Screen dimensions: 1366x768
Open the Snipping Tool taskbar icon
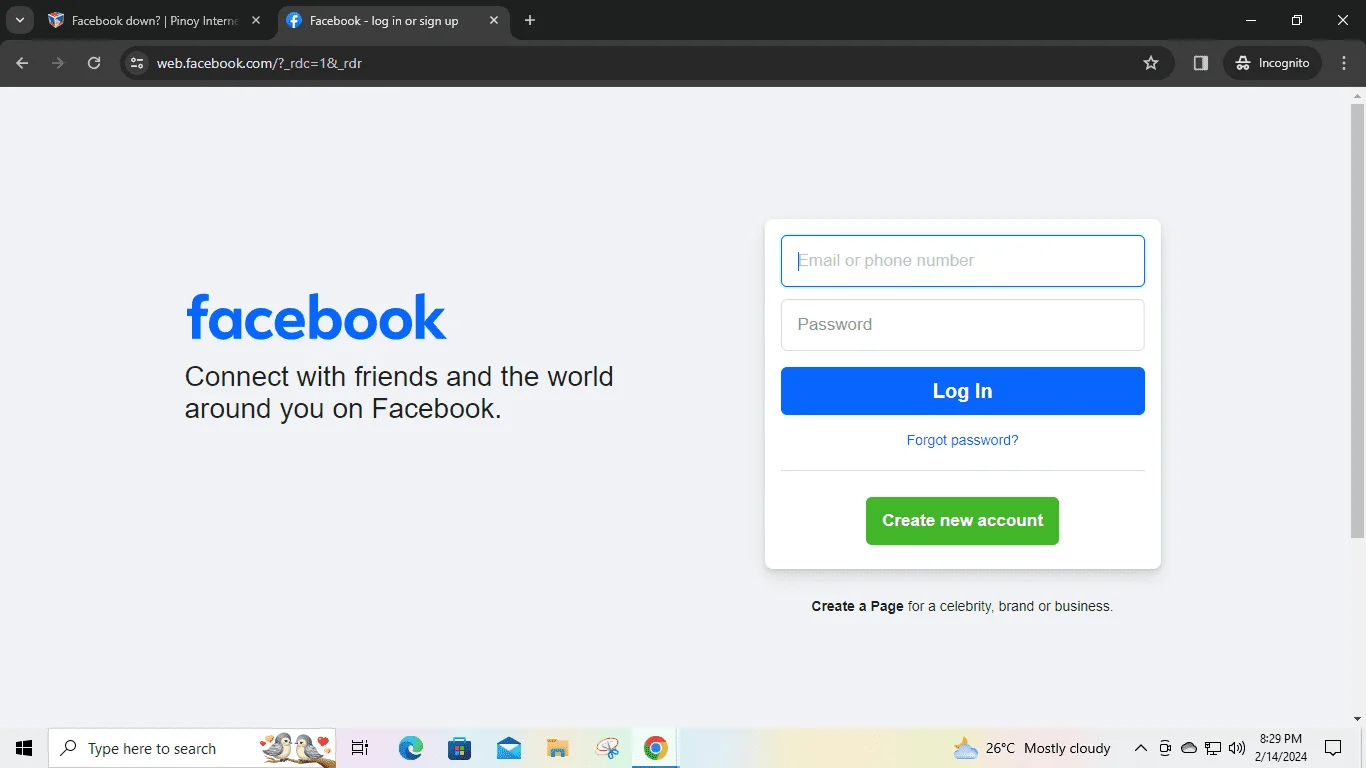(607, 748)
